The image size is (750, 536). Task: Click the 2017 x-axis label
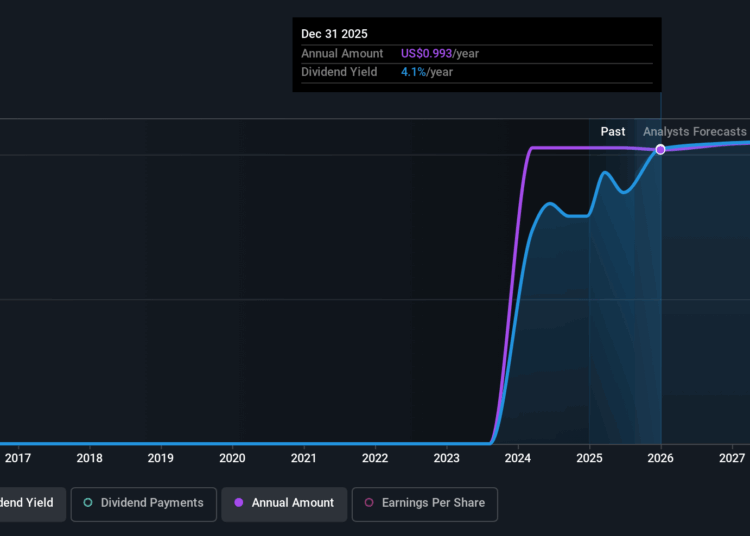click(18, 458)
